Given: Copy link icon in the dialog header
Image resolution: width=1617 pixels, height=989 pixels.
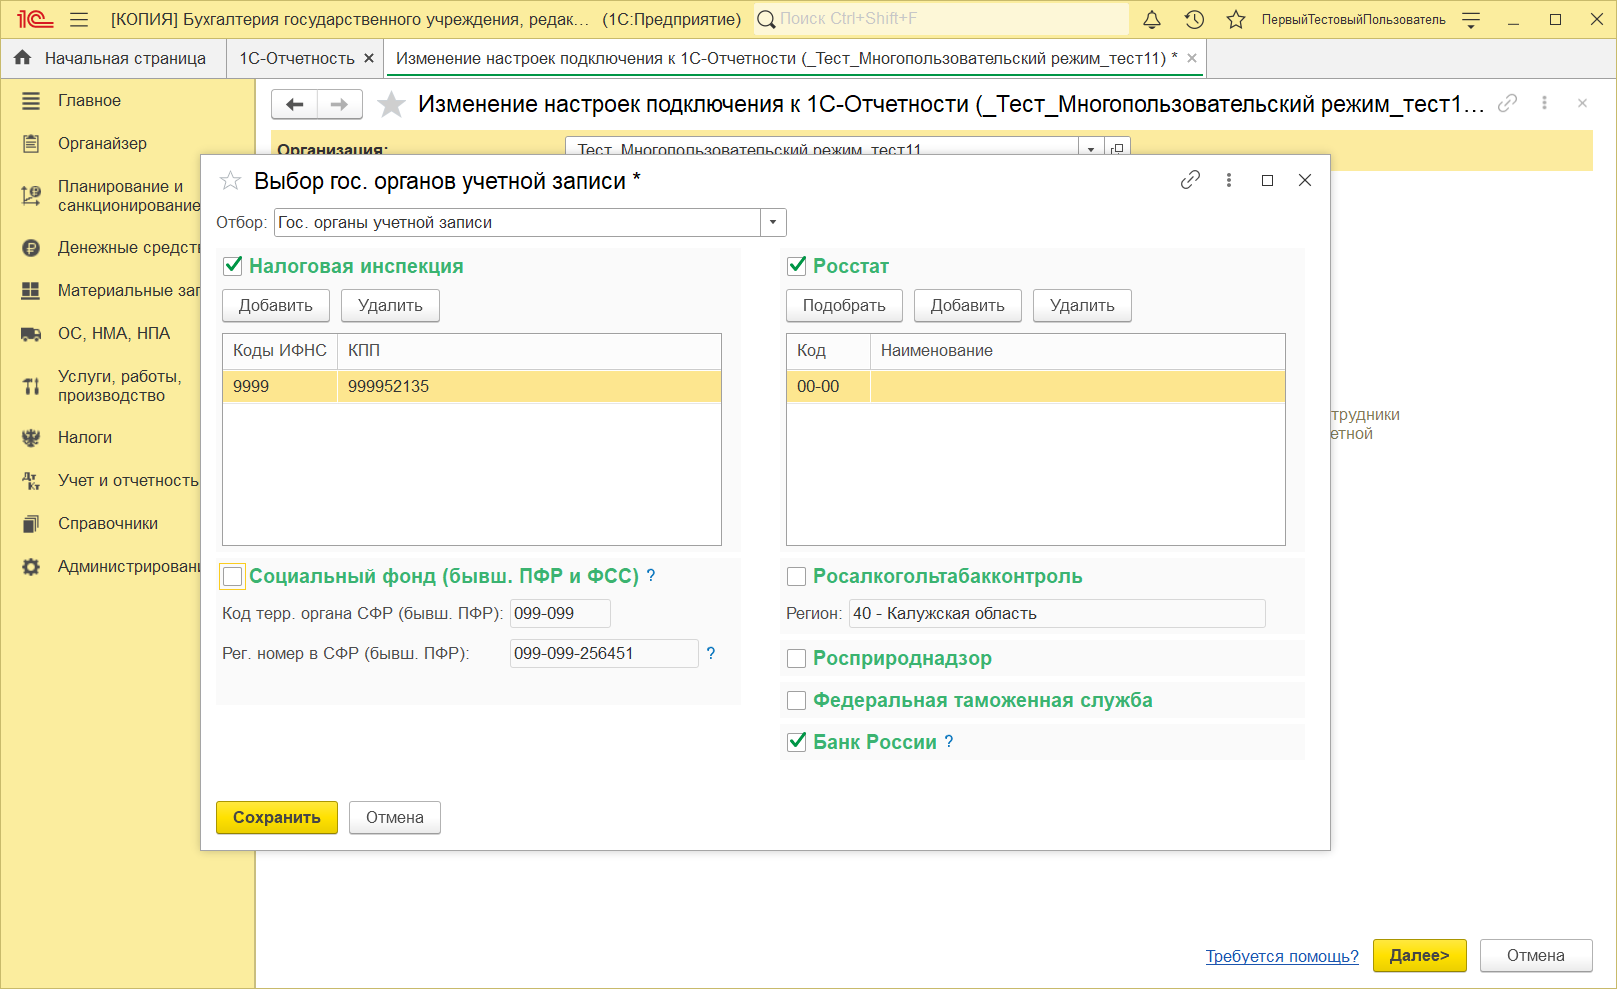Looking at the screenshot, I should point(1190,180).
